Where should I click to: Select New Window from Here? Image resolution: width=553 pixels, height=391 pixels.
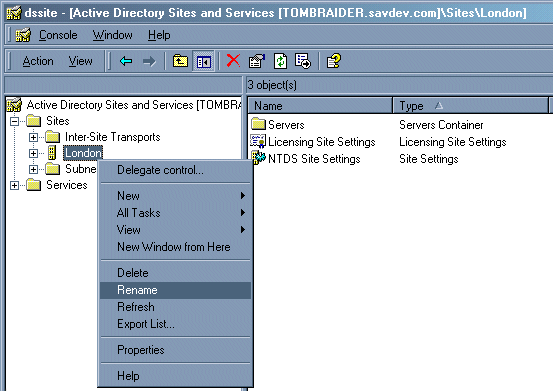coord(175,247)
